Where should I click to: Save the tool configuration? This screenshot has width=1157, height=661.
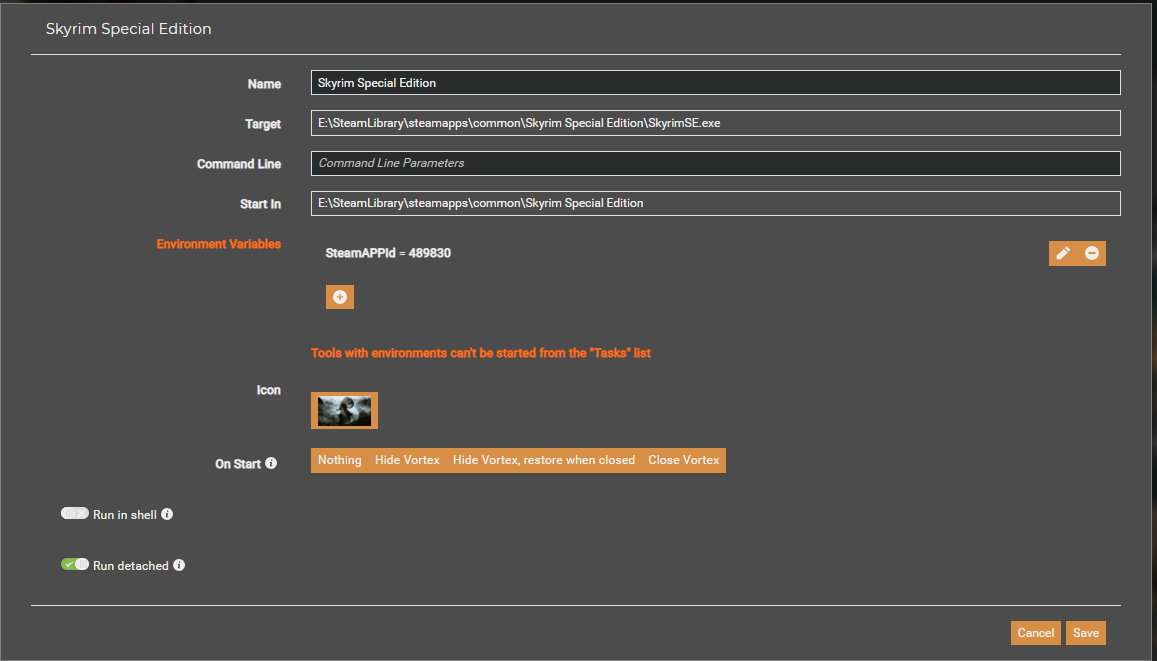click(1085, 633)
